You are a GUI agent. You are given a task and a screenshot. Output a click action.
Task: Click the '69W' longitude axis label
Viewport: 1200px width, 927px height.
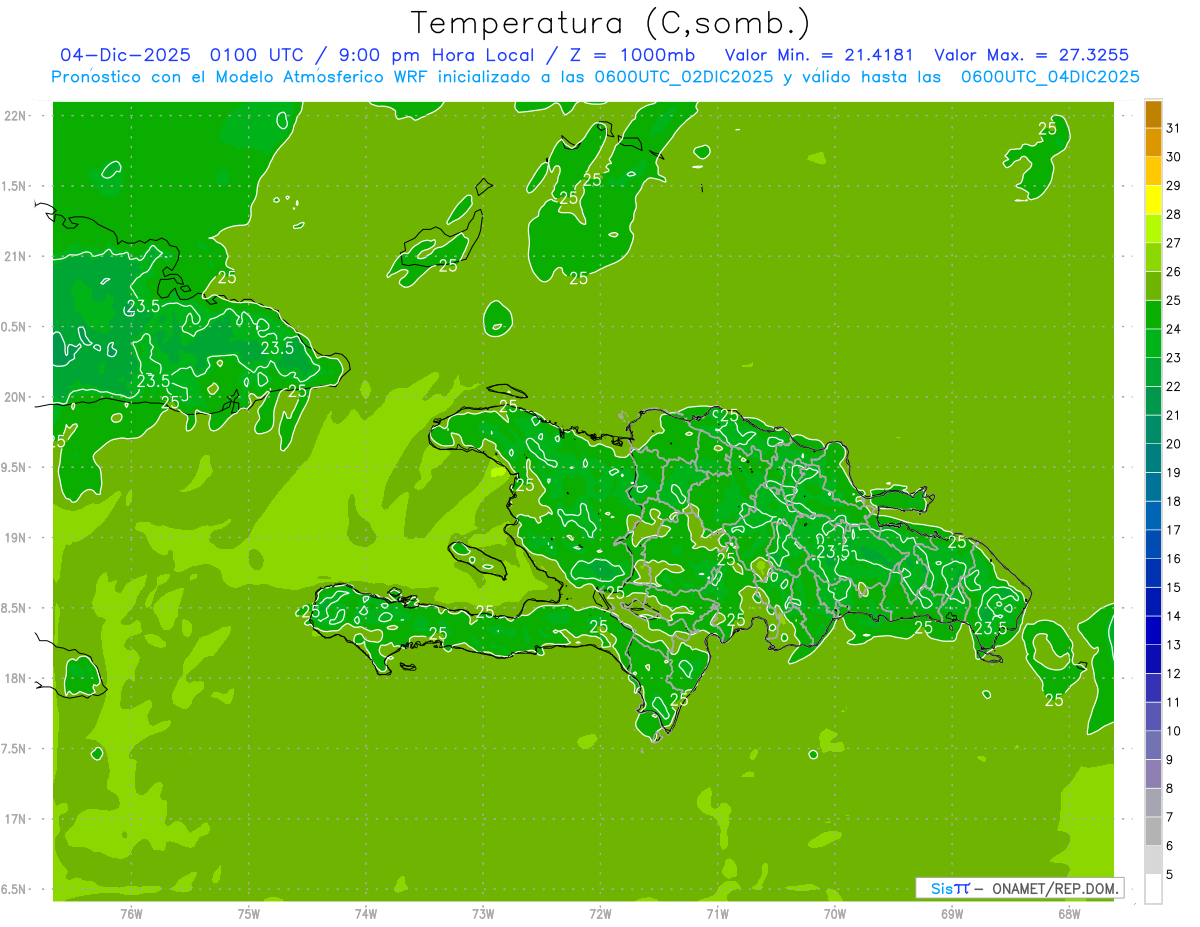click(x=952, y=913)
